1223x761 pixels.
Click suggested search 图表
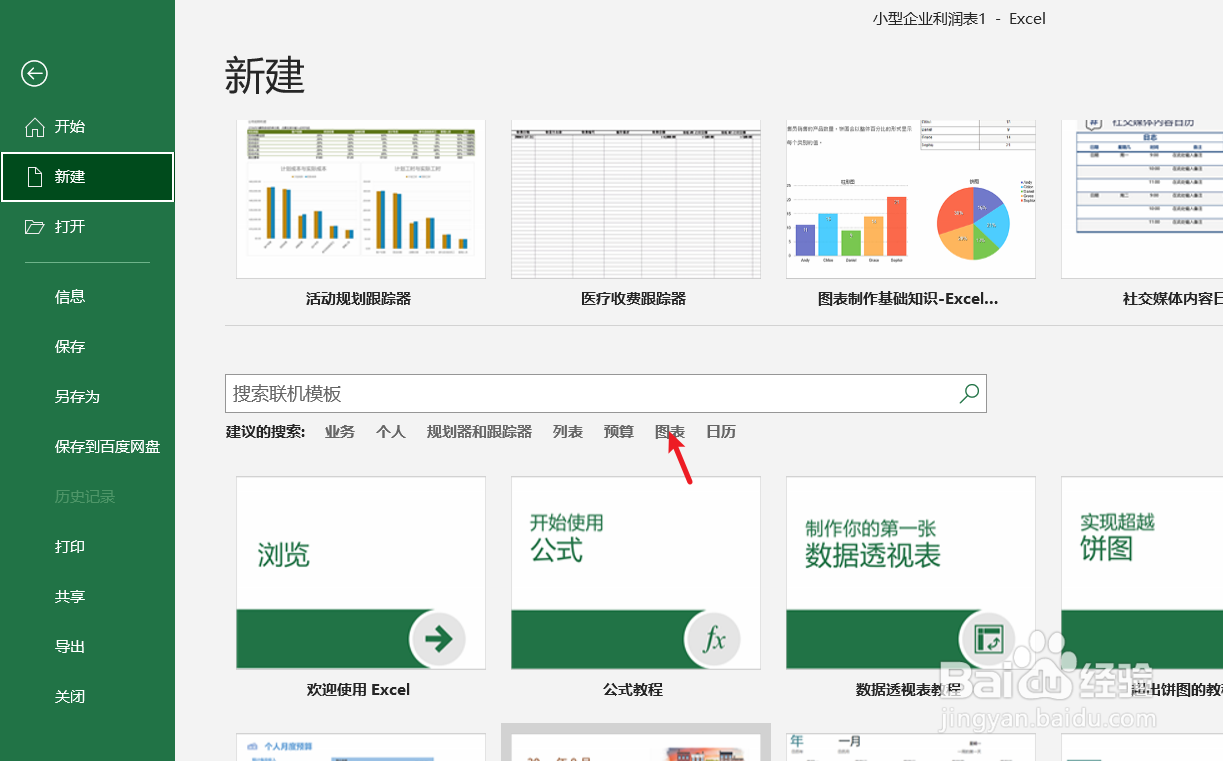click(670, 432)
